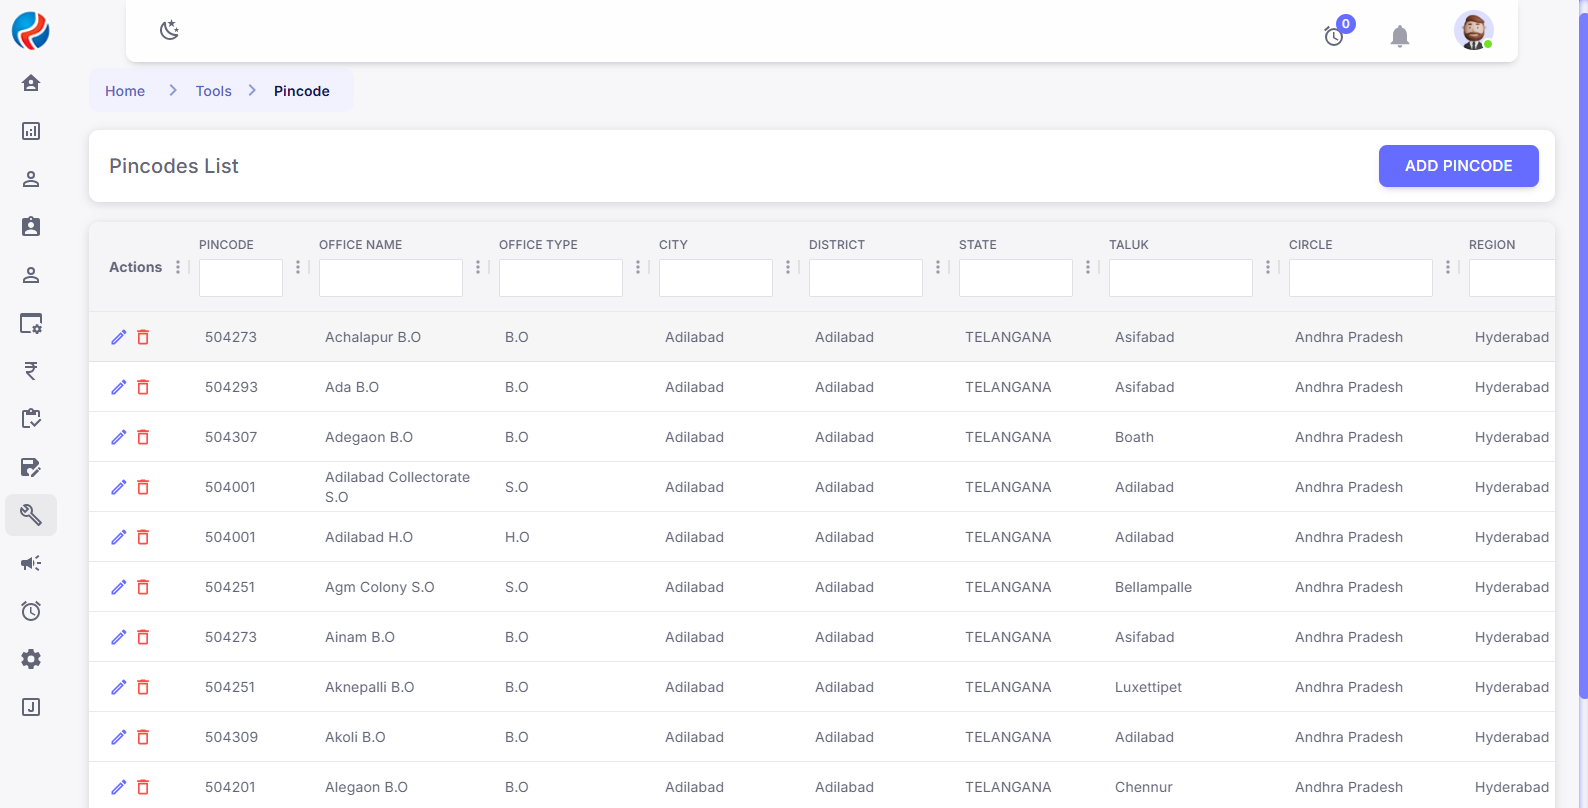Click the timer clock icon with badge
Screen dimensions: 1588x808
[1334, 36]
